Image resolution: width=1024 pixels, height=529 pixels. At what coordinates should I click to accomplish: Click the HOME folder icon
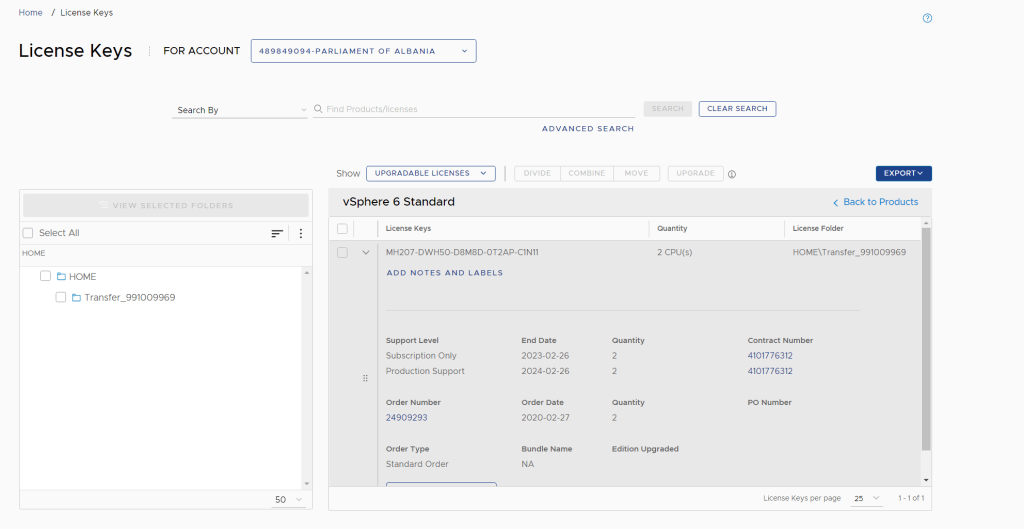coord(61,277)
